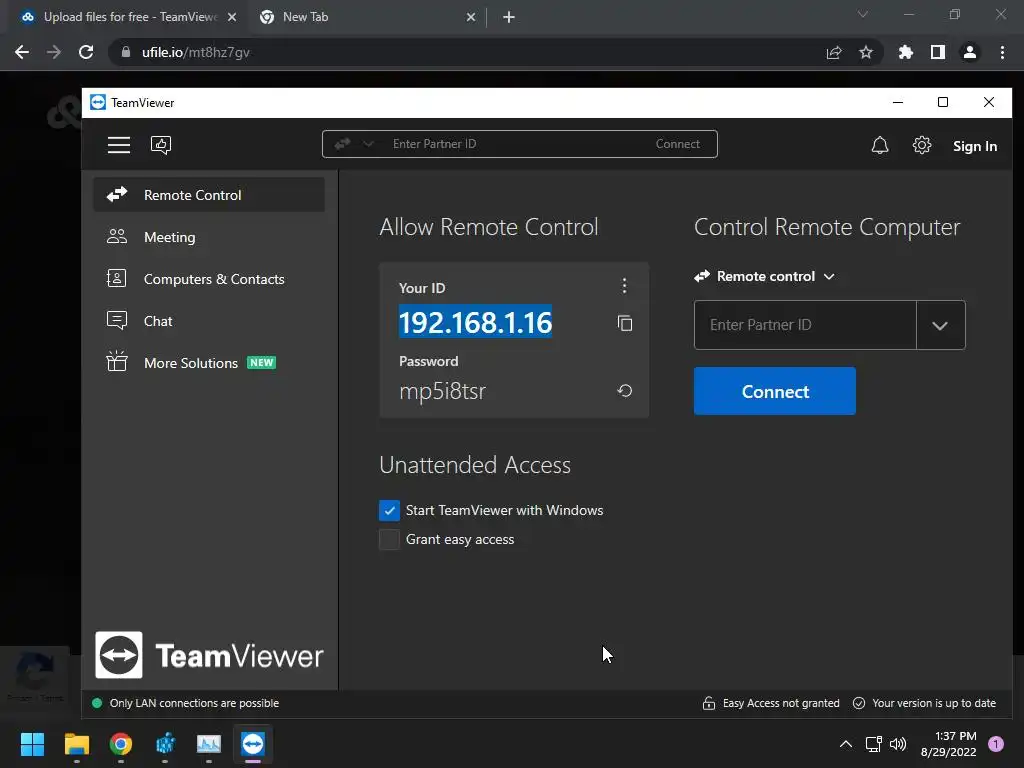The height and width of the screenshot is (768, 1024).
Task: Click the highlighted ID 192.168.1.16
Action: tap(475, 322)
